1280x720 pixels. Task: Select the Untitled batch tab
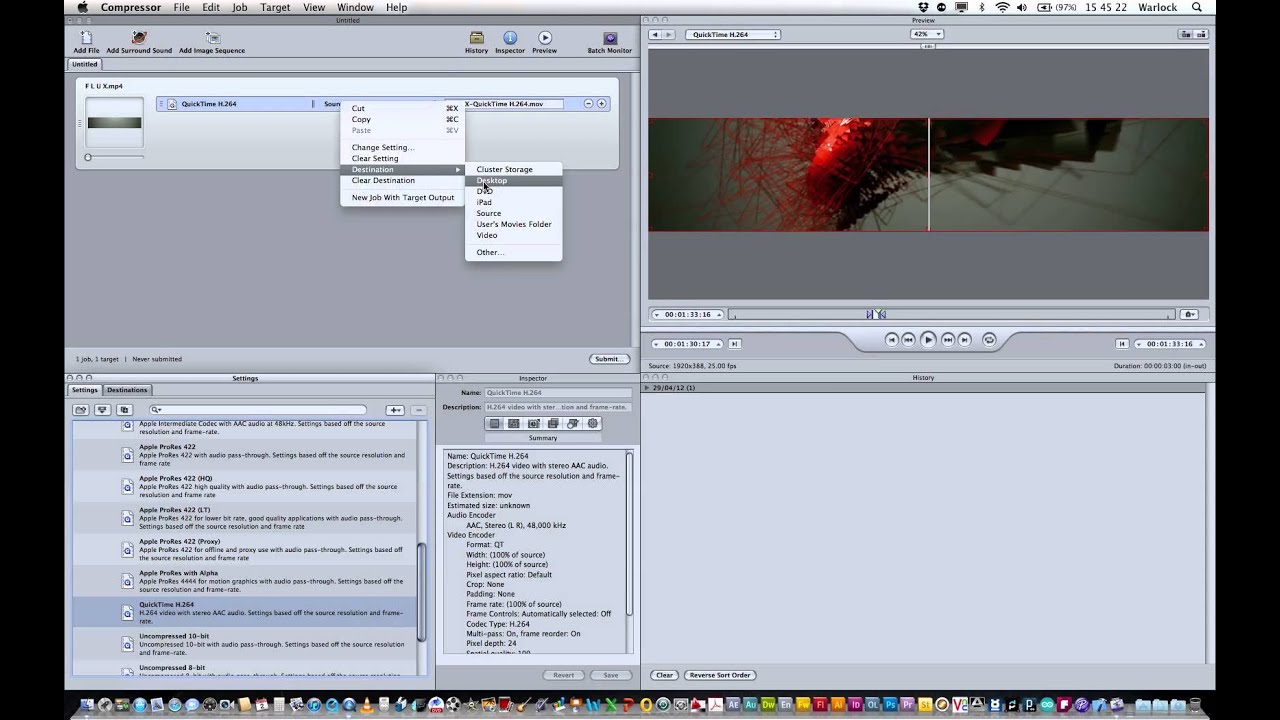85,64
